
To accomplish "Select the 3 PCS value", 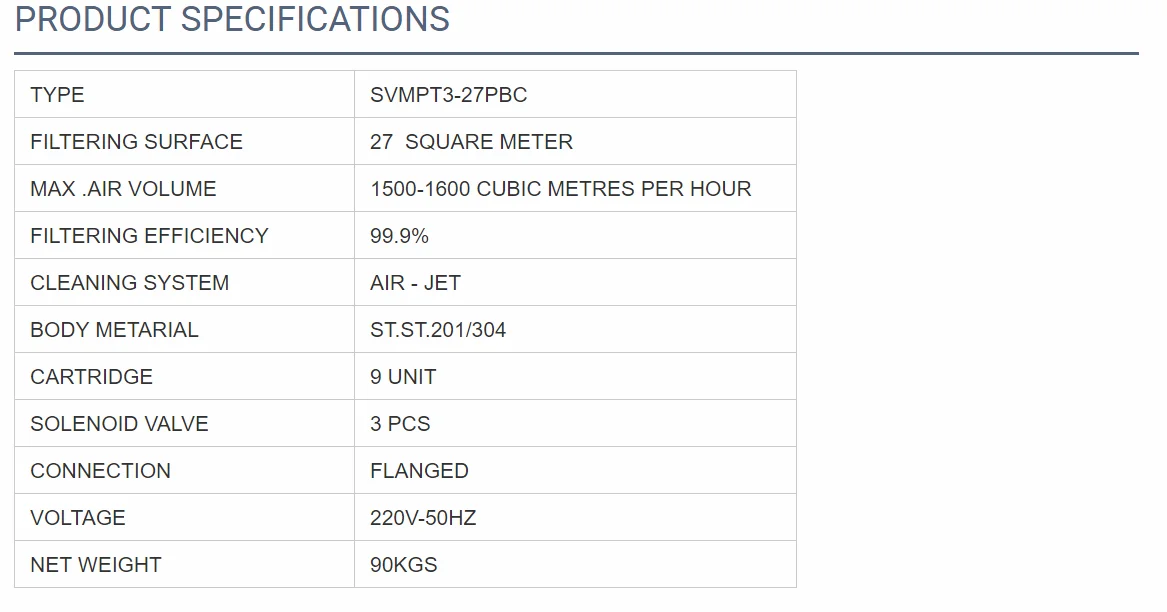I will point(400,424).
